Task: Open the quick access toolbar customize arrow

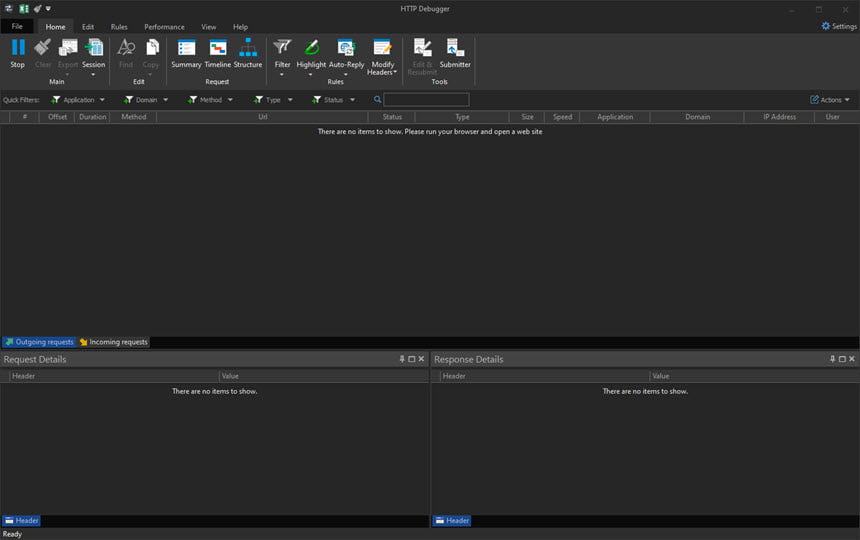Action: point(48,8)
